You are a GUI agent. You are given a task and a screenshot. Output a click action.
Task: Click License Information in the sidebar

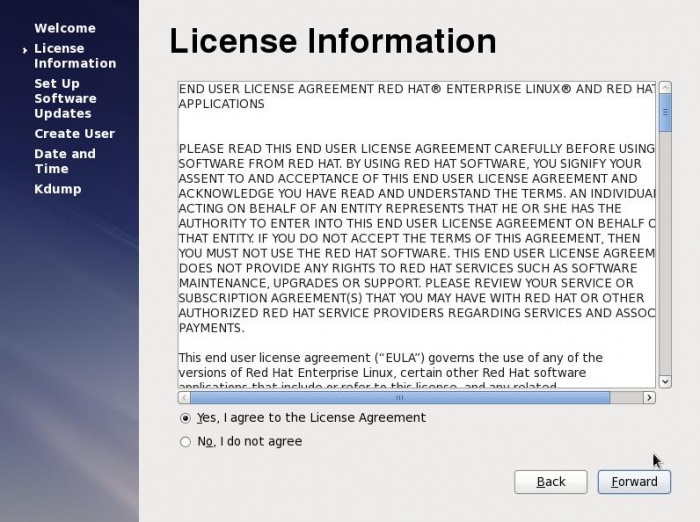(75, 56)
